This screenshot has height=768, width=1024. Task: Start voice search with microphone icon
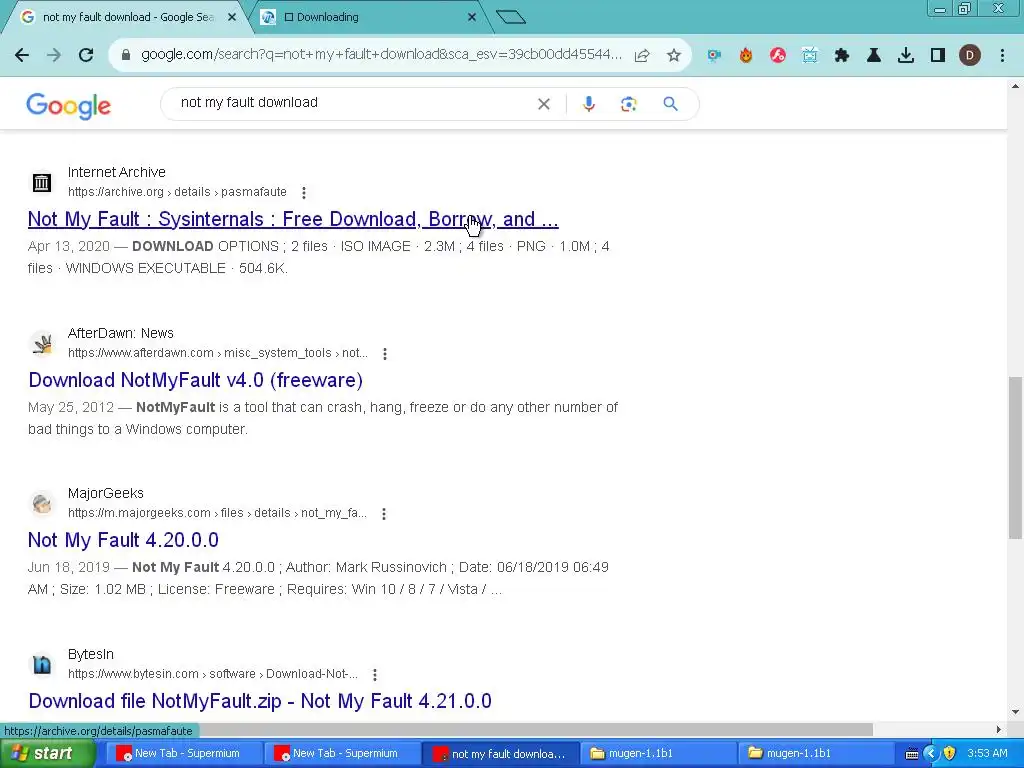coord(588,104)
